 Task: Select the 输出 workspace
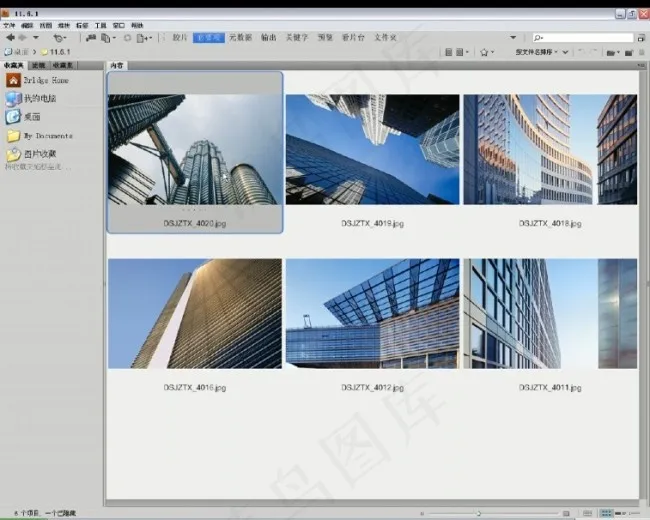(268, 37)
